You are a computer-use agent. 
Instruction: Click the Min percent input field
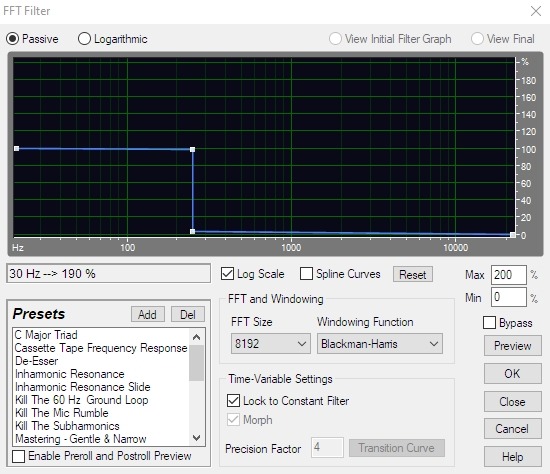pyautogui.click(x=509, y=297)
